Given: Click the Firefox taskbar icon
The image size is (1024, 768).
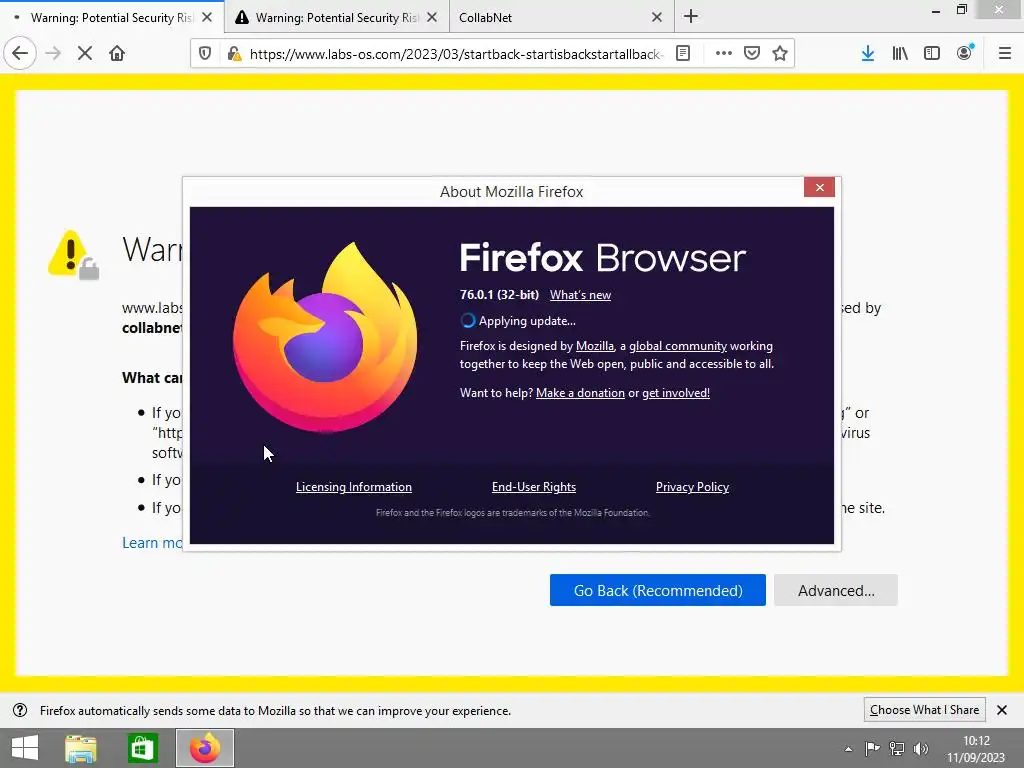Looking at the screenshot, I should coord(205,748).
